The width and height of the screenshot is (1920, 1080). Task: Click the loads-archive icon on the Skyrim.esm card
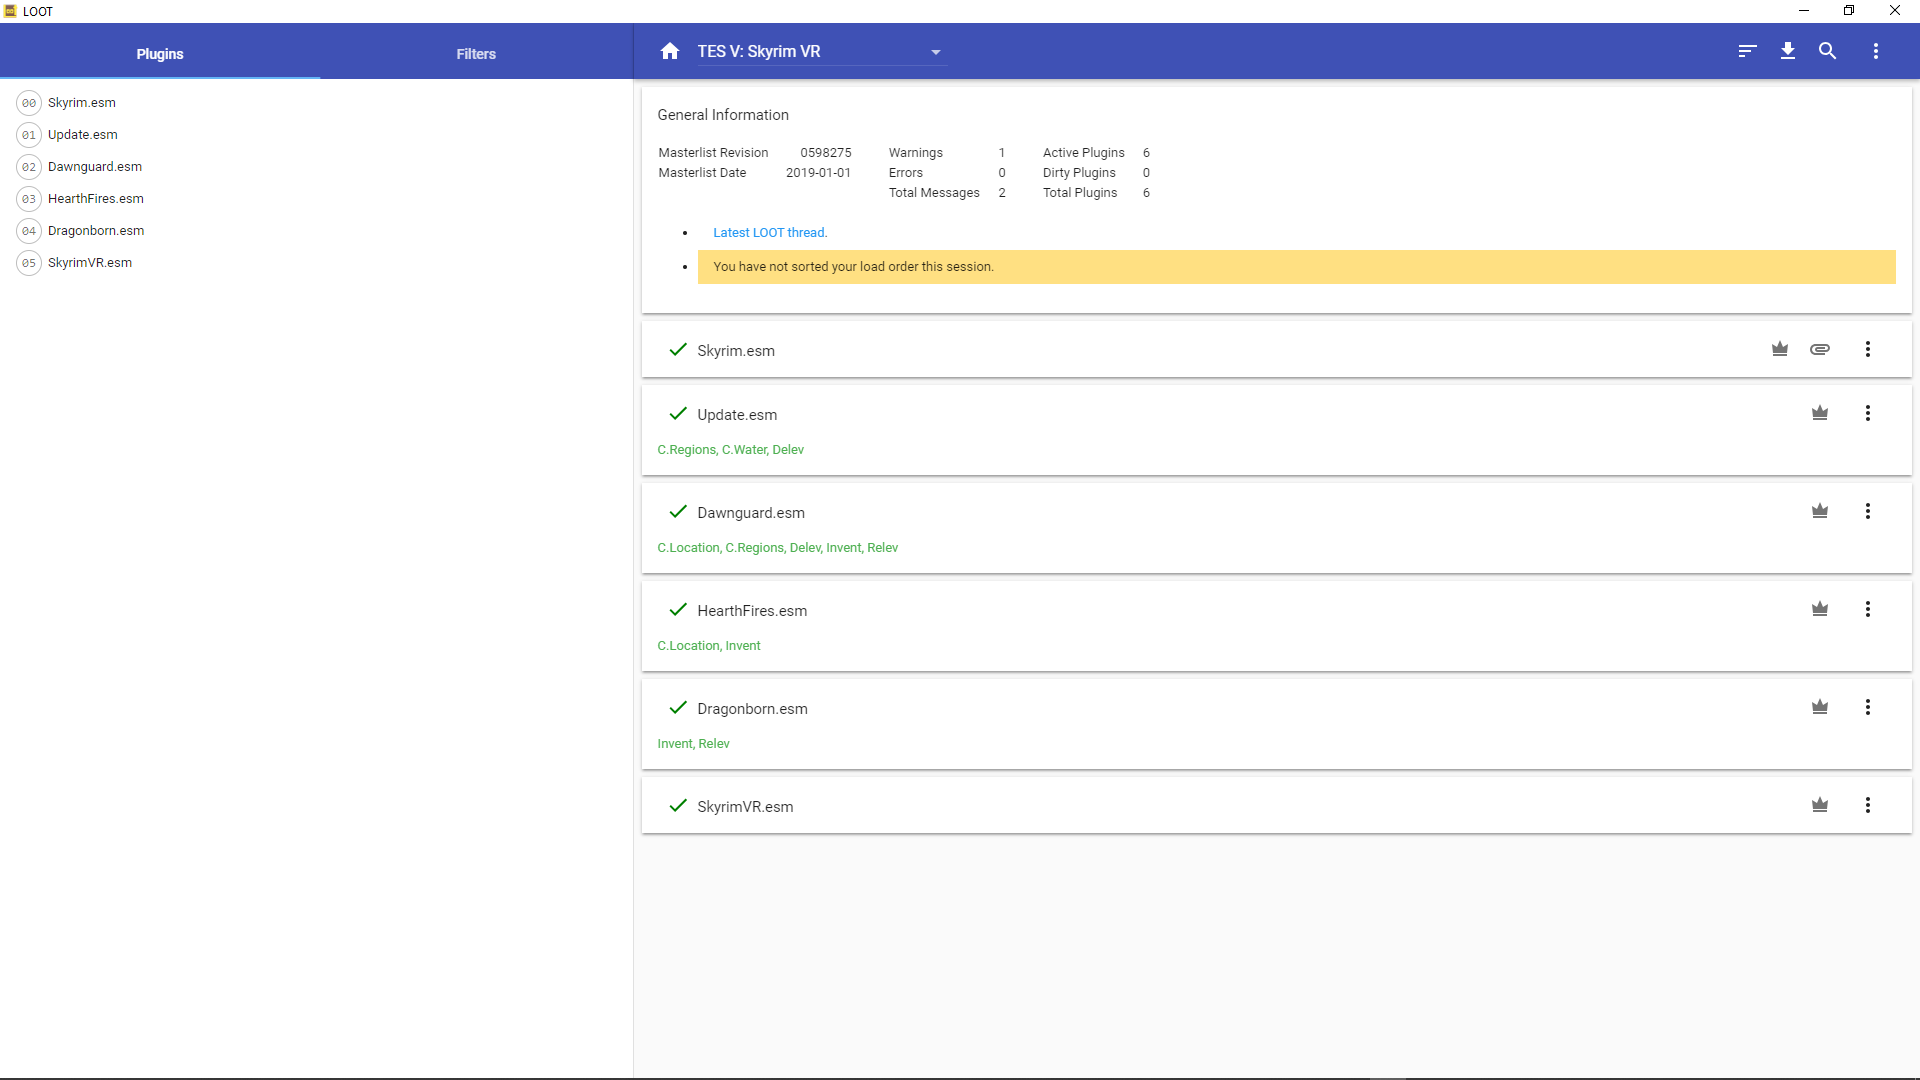pos(1820,349)
